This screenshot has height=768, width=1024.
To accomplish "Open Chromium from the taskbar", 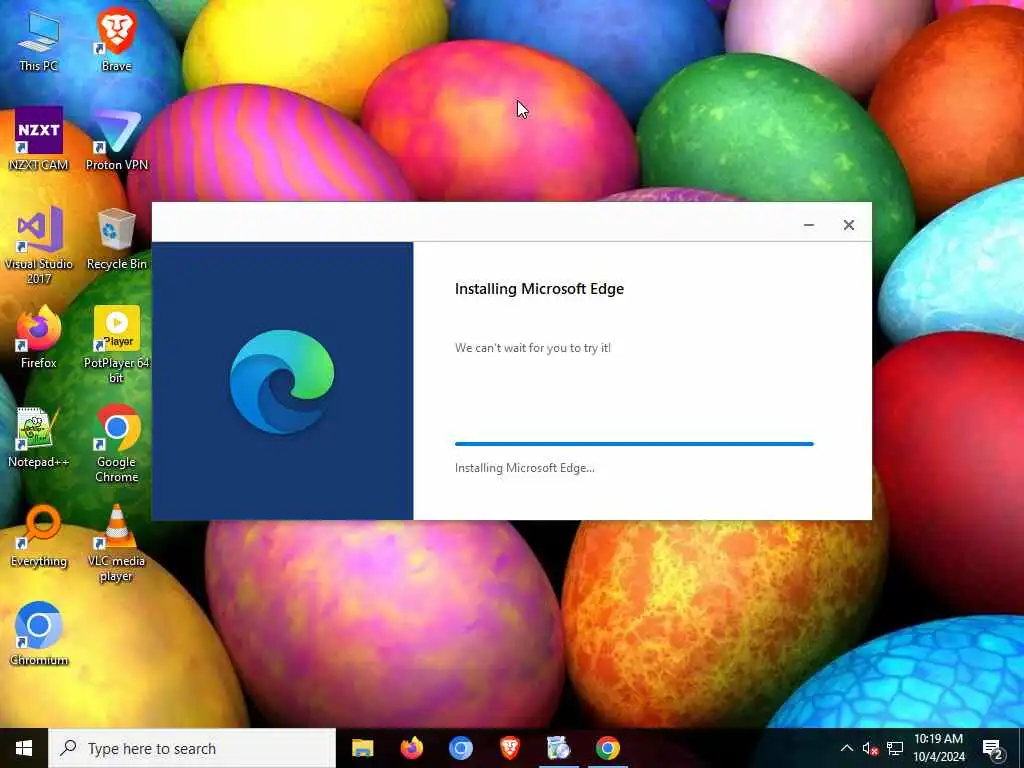I will coord(460,748).
